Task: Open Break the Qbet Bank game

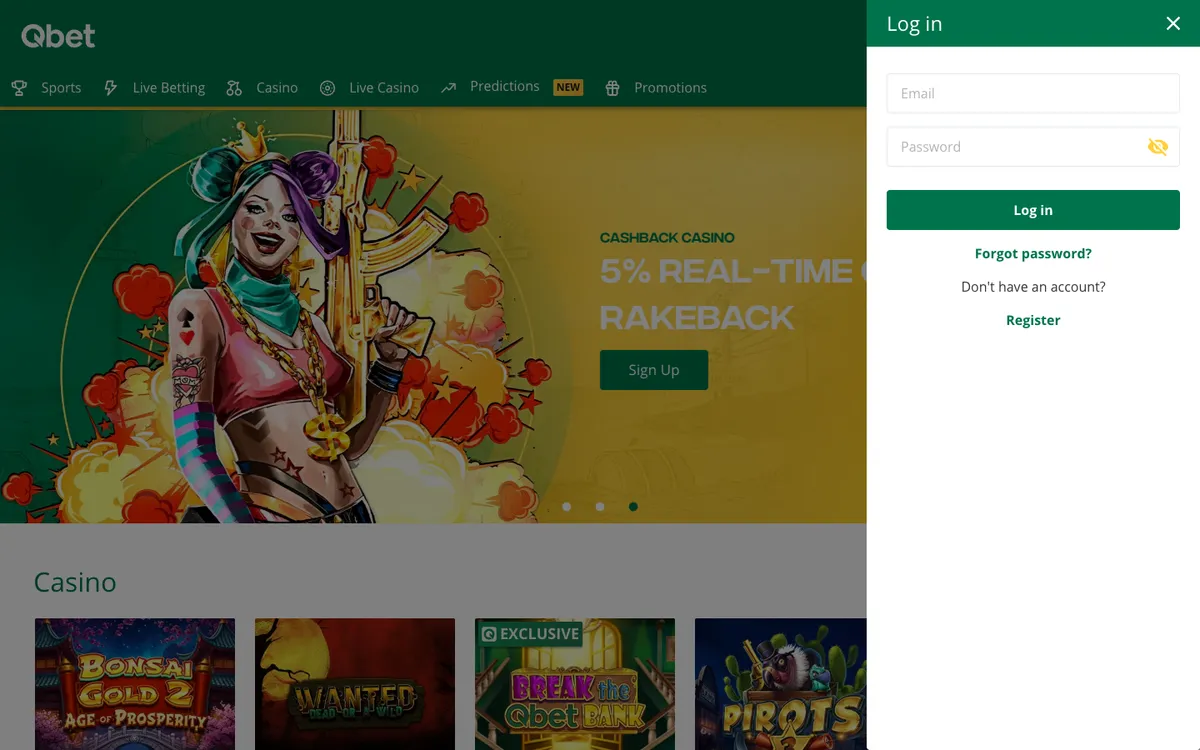Action: click(575, 684)
